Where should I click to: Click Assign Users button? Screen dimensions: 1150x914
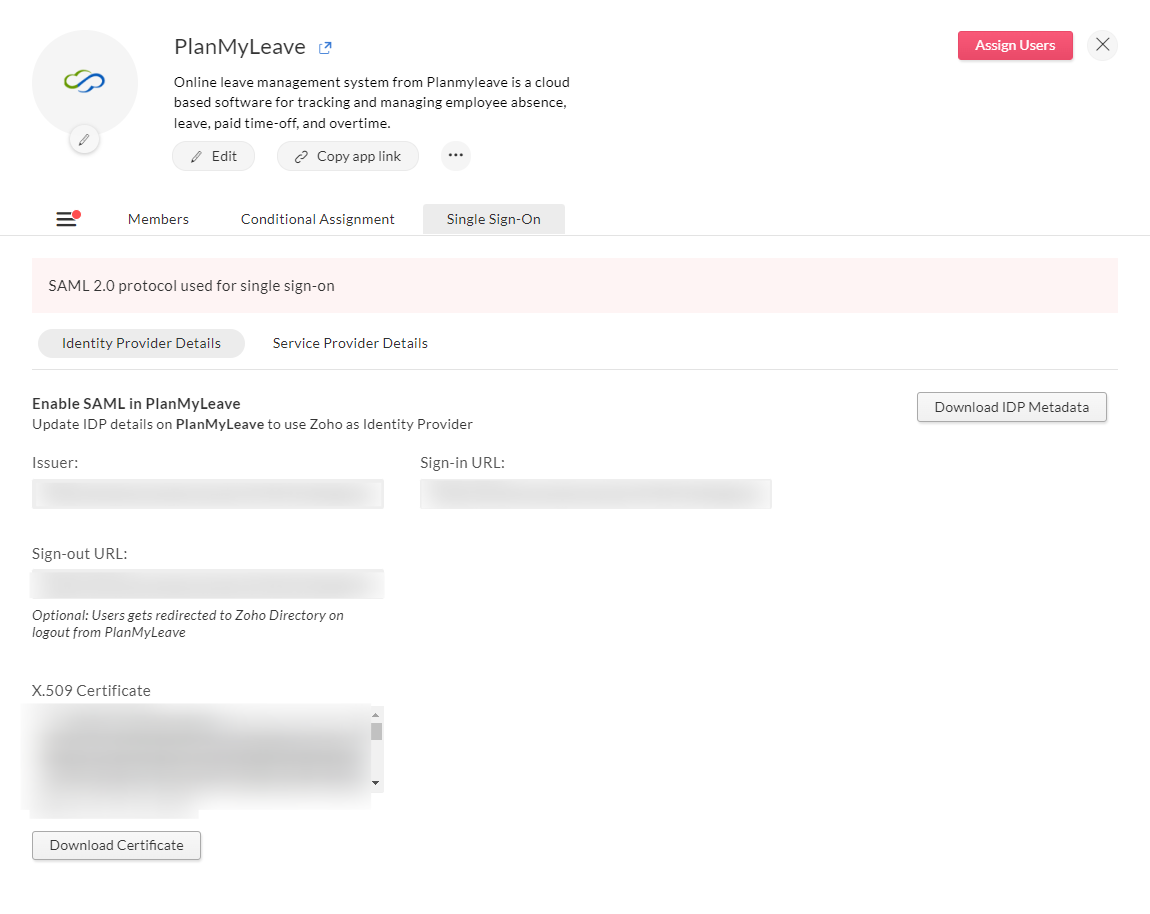coord(1015,45)
